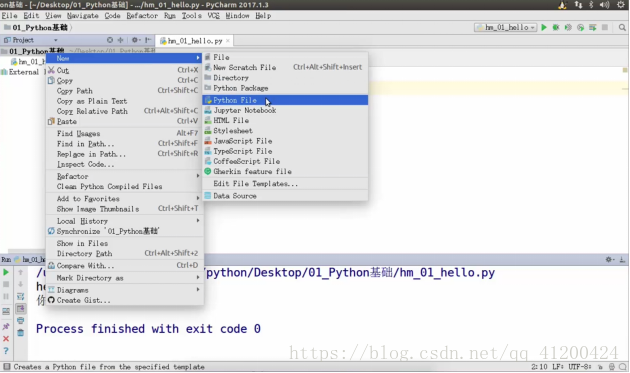Click the Project panel settings gear
Viewport: 630px width, 373px height.
[135, 40]
